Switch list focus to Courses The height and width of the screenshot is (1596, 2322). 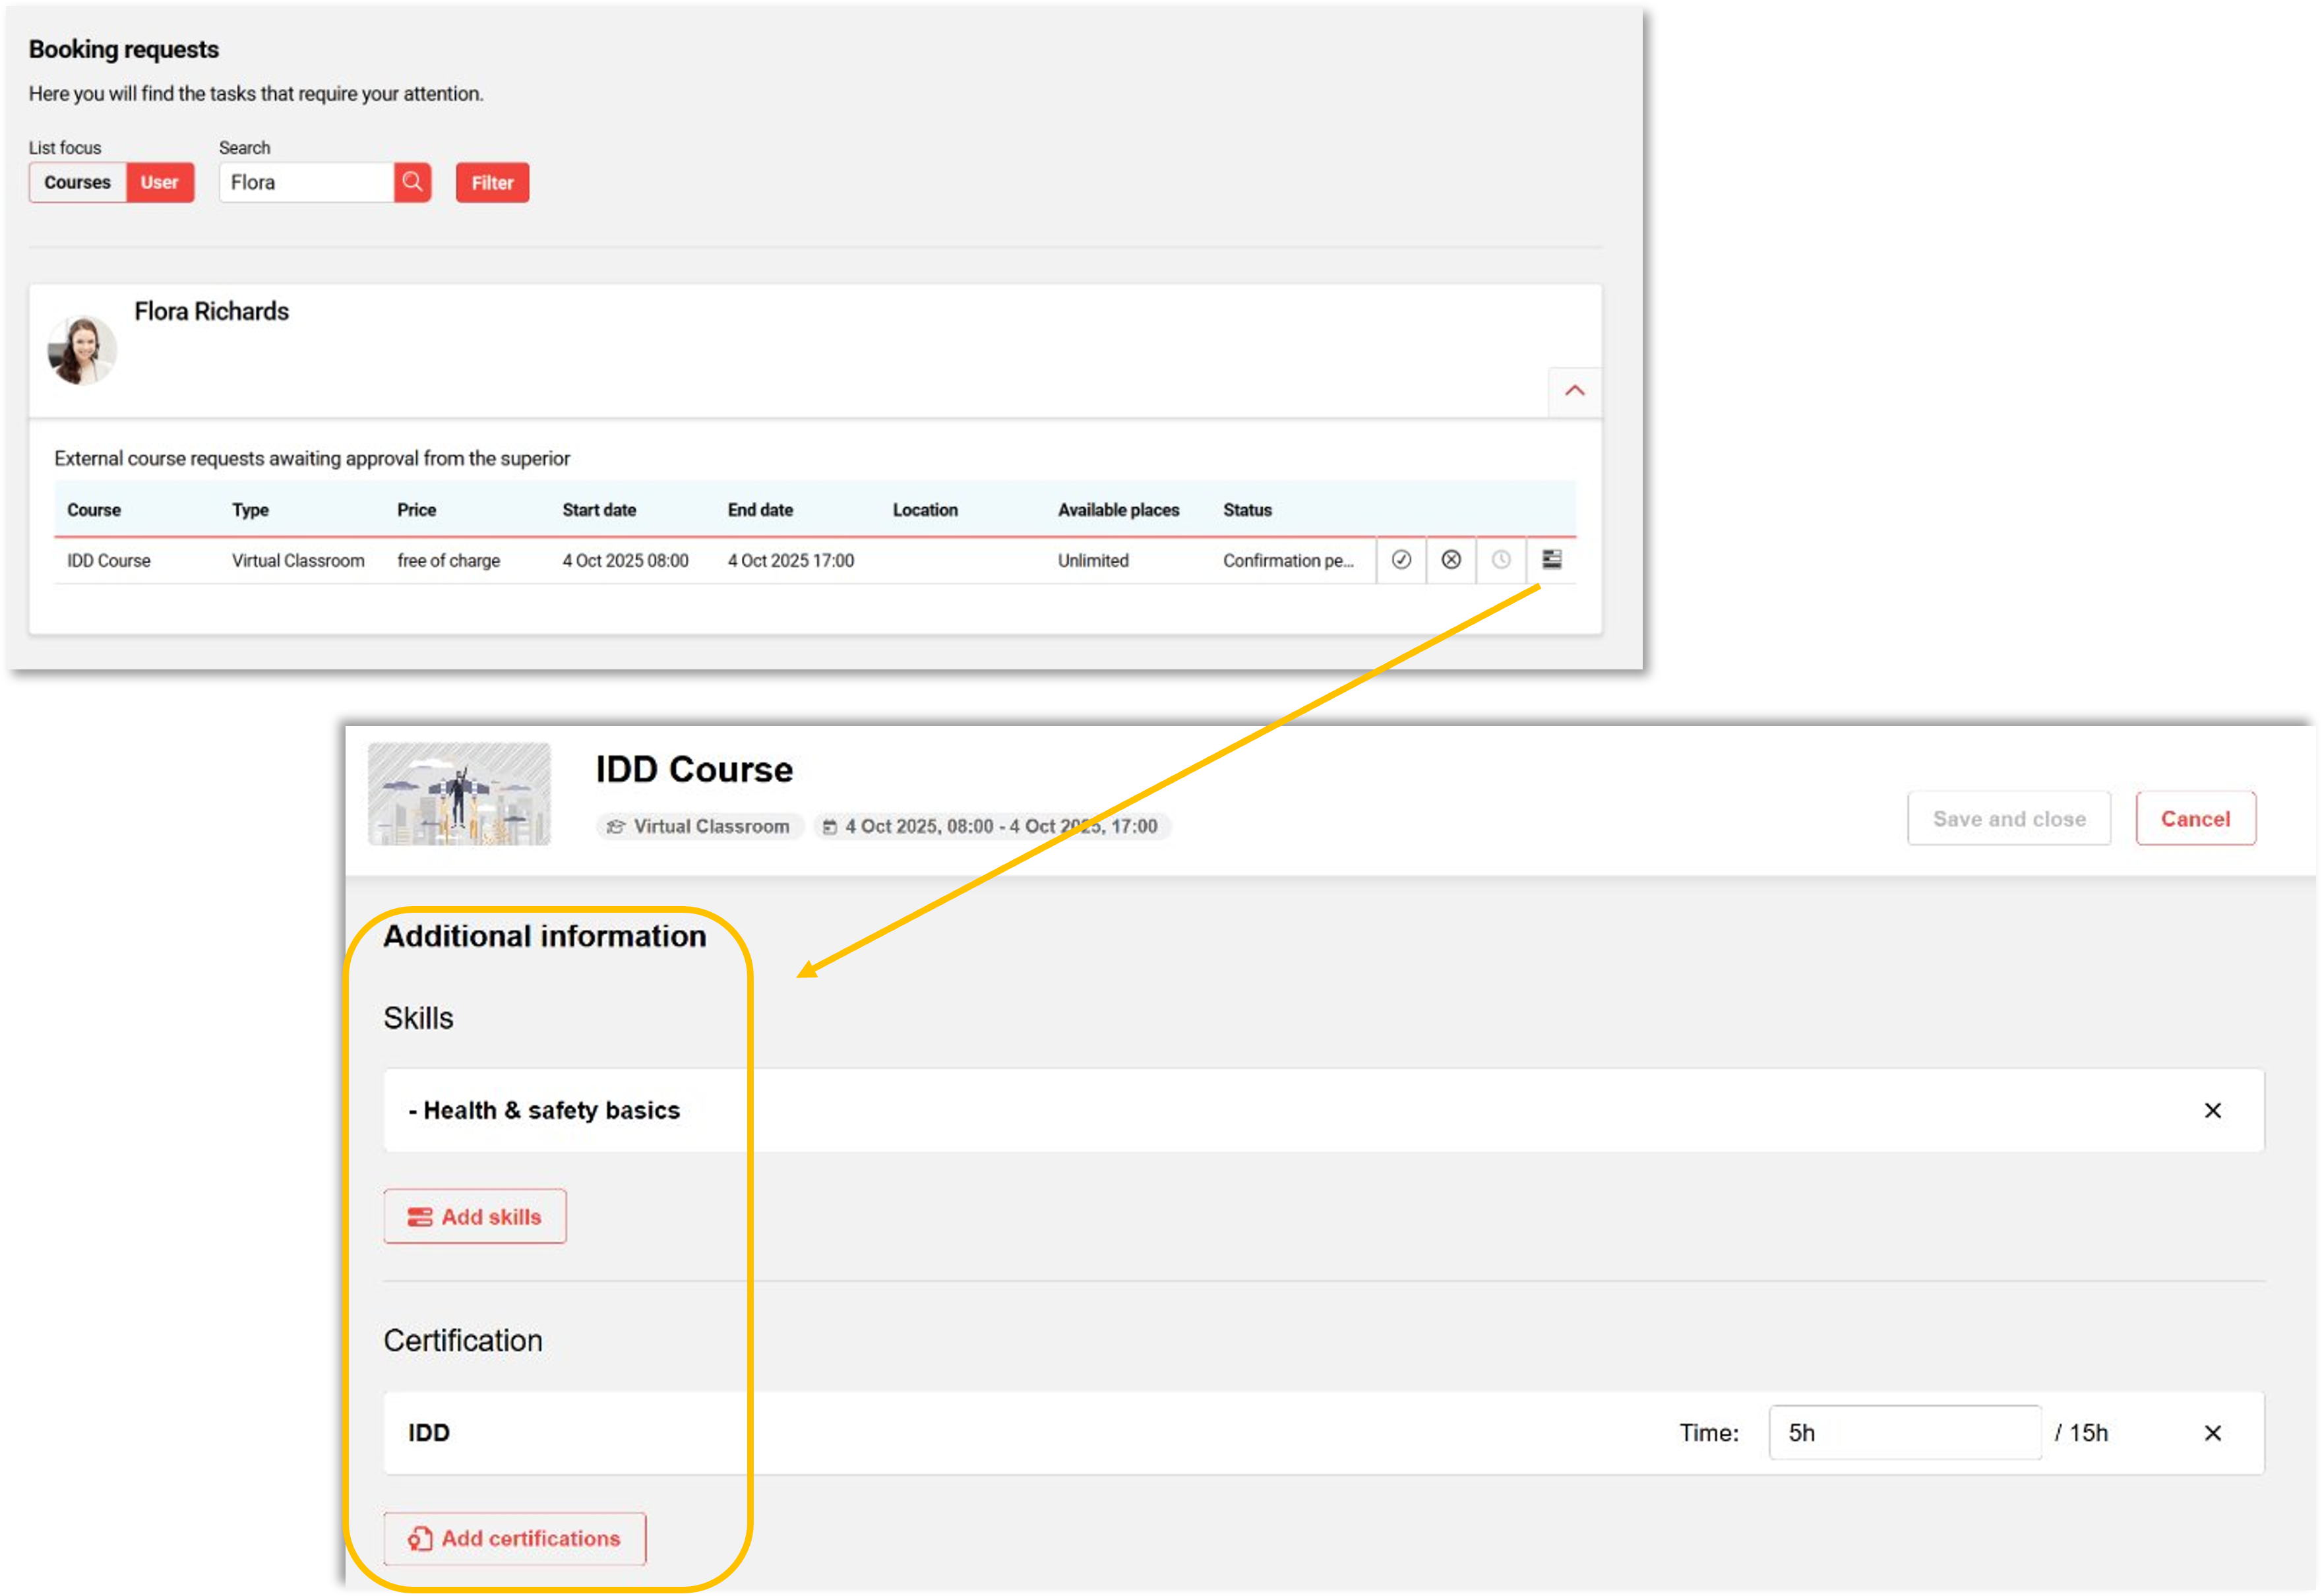pos(77,182)
